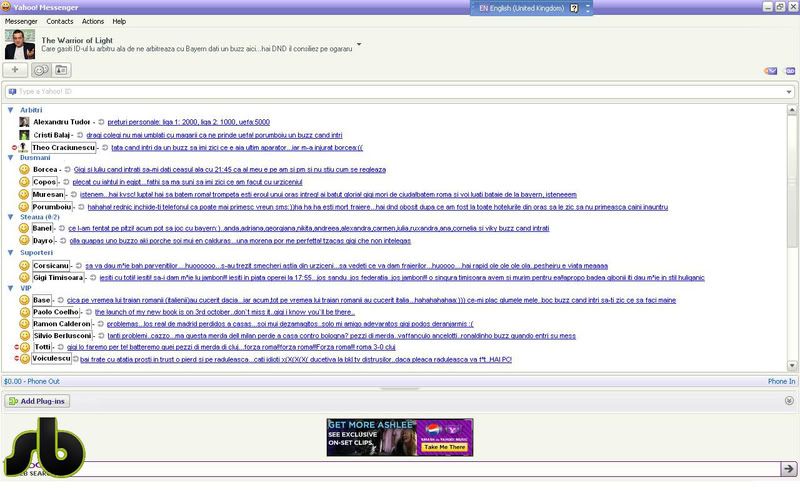Open Paolo Coelho's book launch status link
Image resolution: width=800 pixels, height=500 pixels.
coord(224,312)
